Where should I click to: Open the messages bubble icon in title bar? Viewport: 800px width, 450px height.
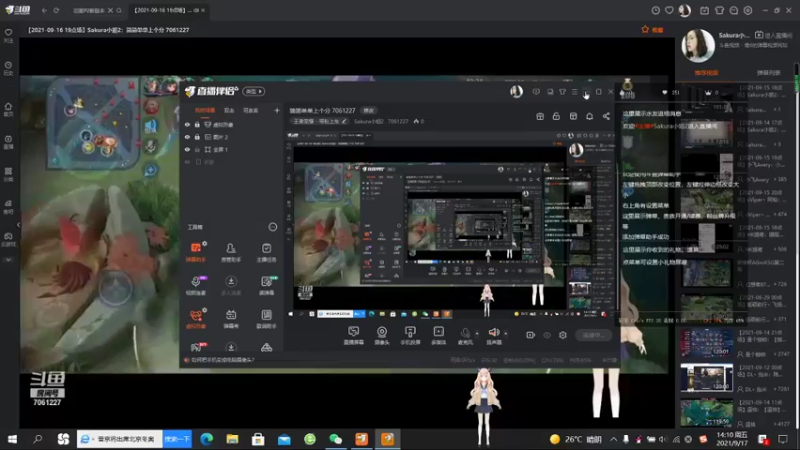point(734,10)
